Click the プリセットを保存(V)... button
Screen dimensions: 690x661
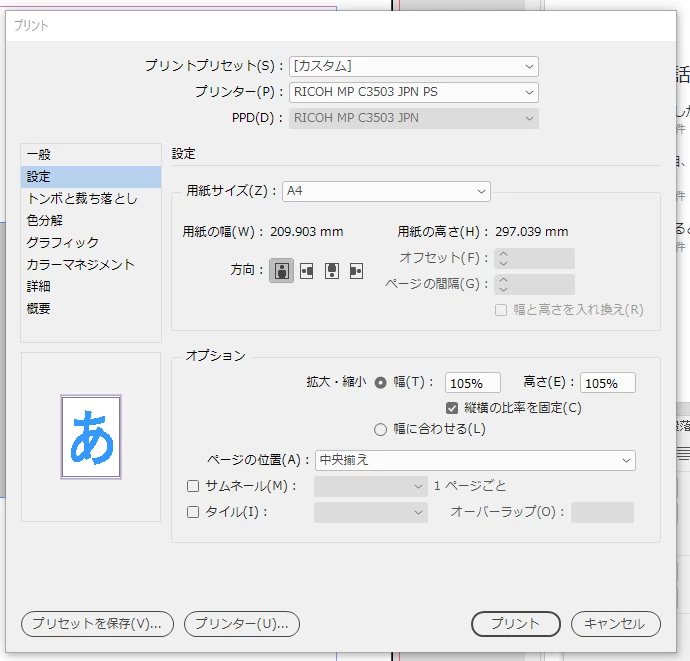[x=97, y=624]
